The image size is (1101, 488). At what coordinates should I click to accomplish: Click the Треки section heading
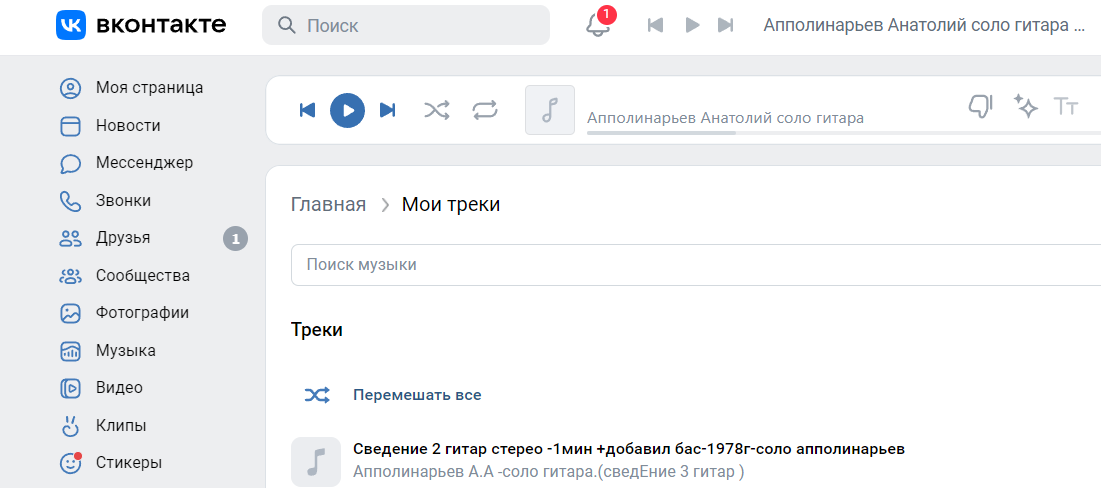pos(317,329)
